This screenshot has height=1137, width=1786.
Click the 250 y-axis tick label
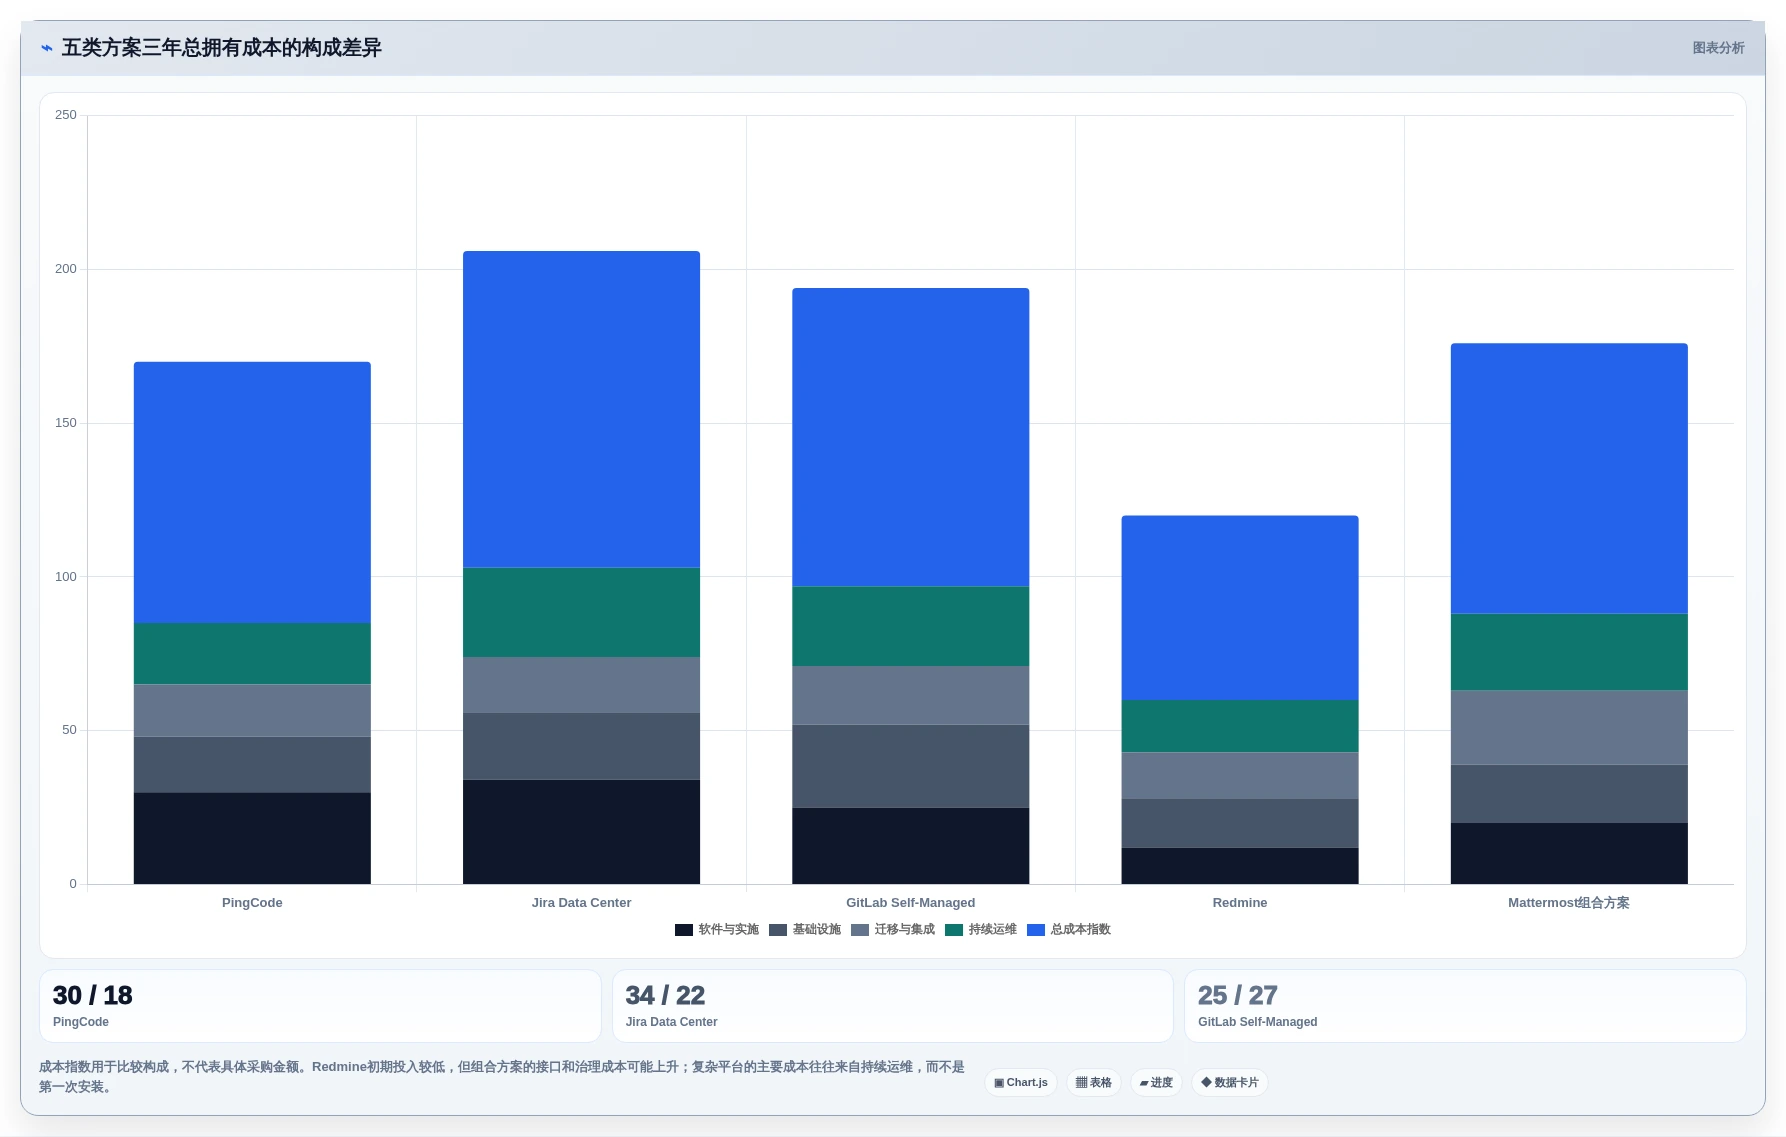pyautogui.click(x=66, y=115)
